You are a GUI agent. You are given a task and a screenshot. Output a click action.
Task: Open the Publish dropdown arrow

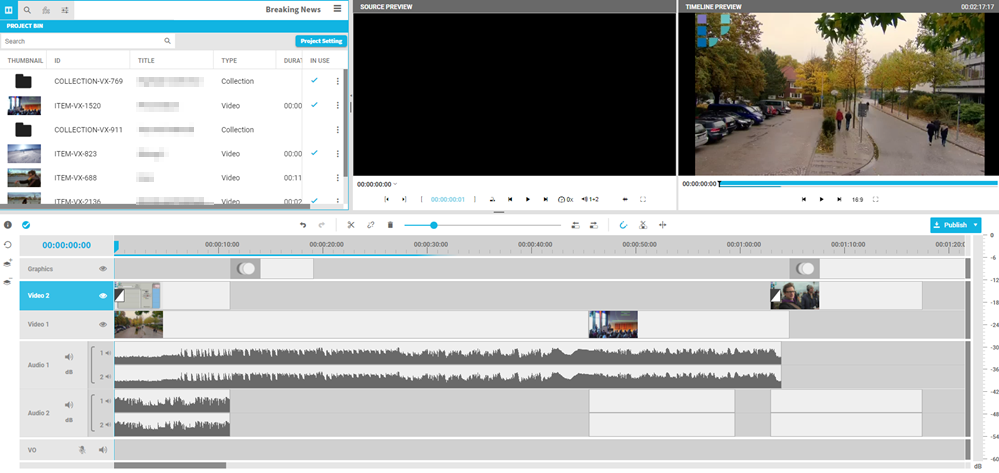pos(976,225)
